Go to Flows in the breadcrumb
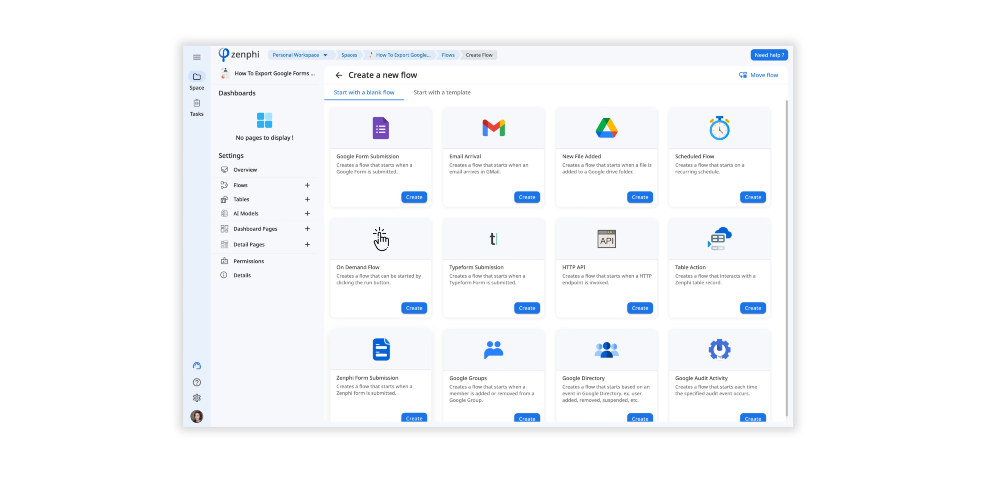The width and height of the screenshot is (991, 500). click(x=448, y=55)
